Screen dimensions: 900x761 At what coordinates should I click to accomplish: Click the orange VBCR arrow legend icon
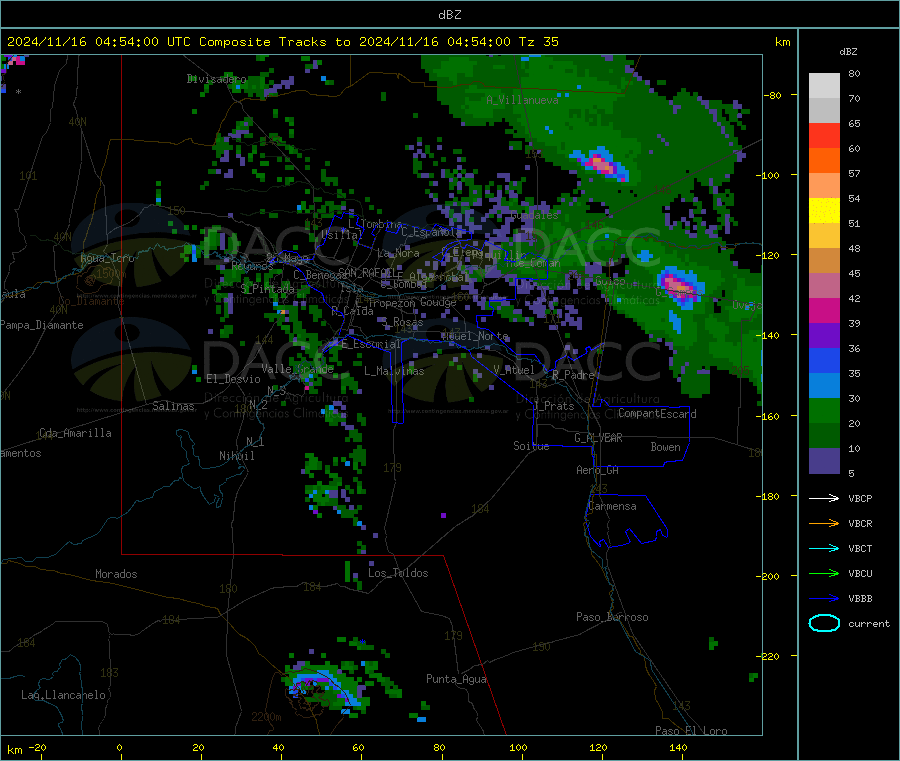click(824, 523)
